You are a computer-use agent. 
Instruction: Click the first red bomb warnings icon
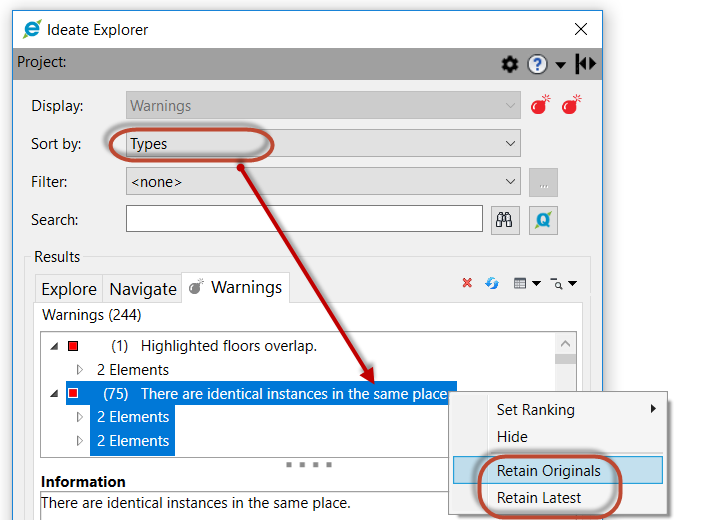pos(540,104)
